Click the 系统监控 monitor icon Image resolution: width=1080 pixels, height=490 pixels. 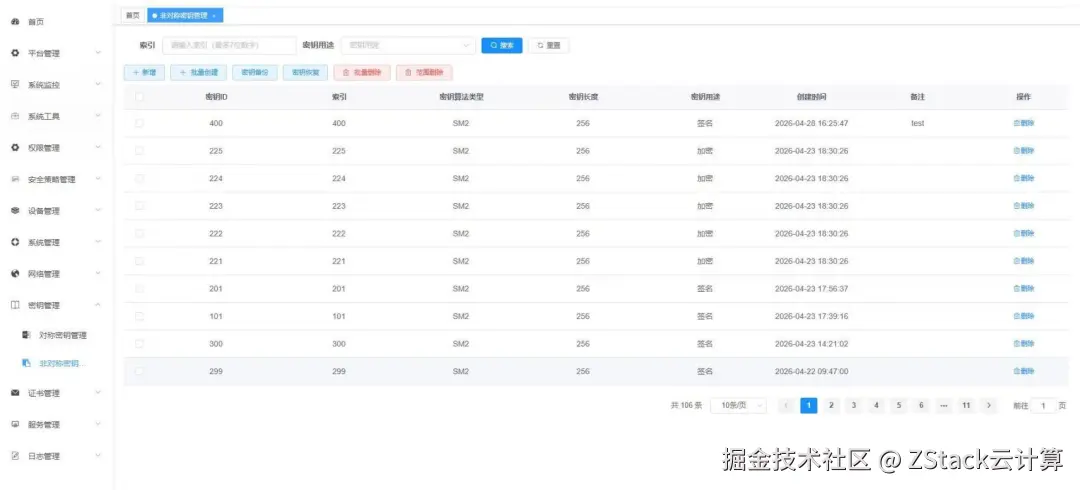[15, 85]
